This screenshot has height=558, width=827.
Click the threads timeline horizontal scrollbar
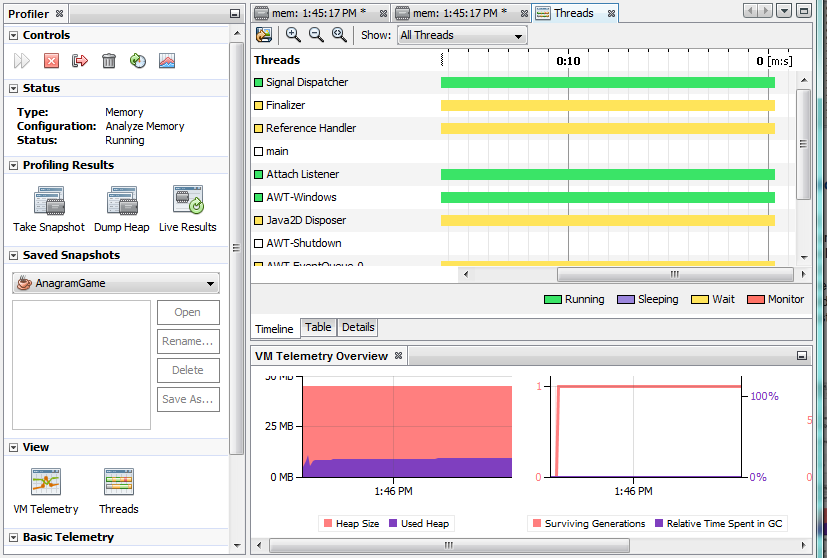click(674, 274)
